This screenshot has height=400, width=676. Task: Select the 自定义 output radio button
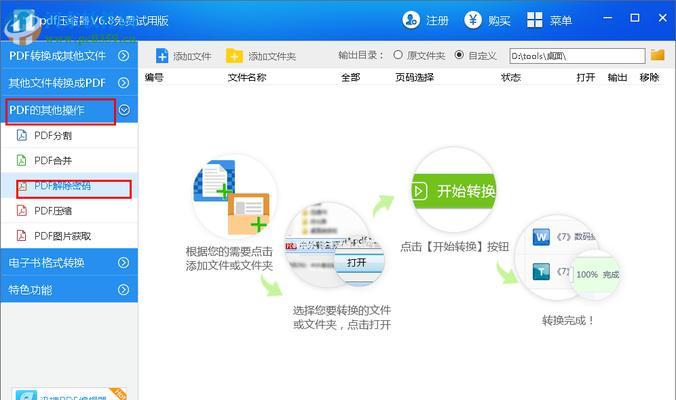click(x=459, y=55)
